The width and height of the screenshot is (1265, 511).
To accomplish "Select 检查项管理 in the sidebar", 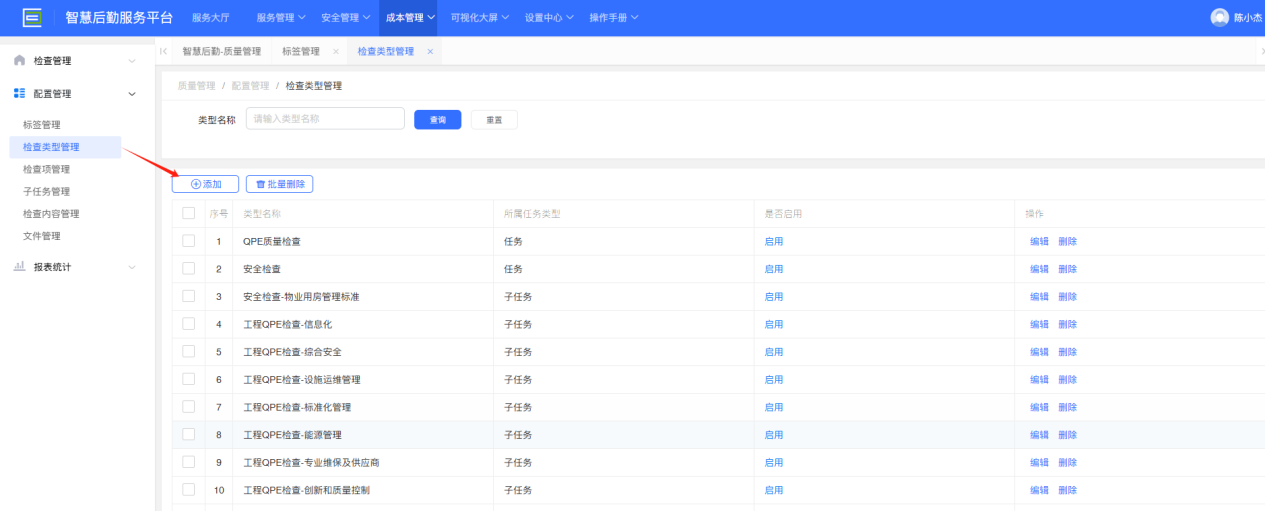I will coord(46,169).
